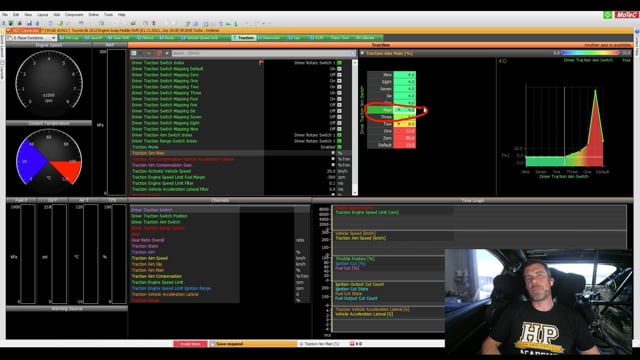This screenshot has height=360, width=640.
Task: Select the Two yellow table cell
Action: click(x=404, y=124)
